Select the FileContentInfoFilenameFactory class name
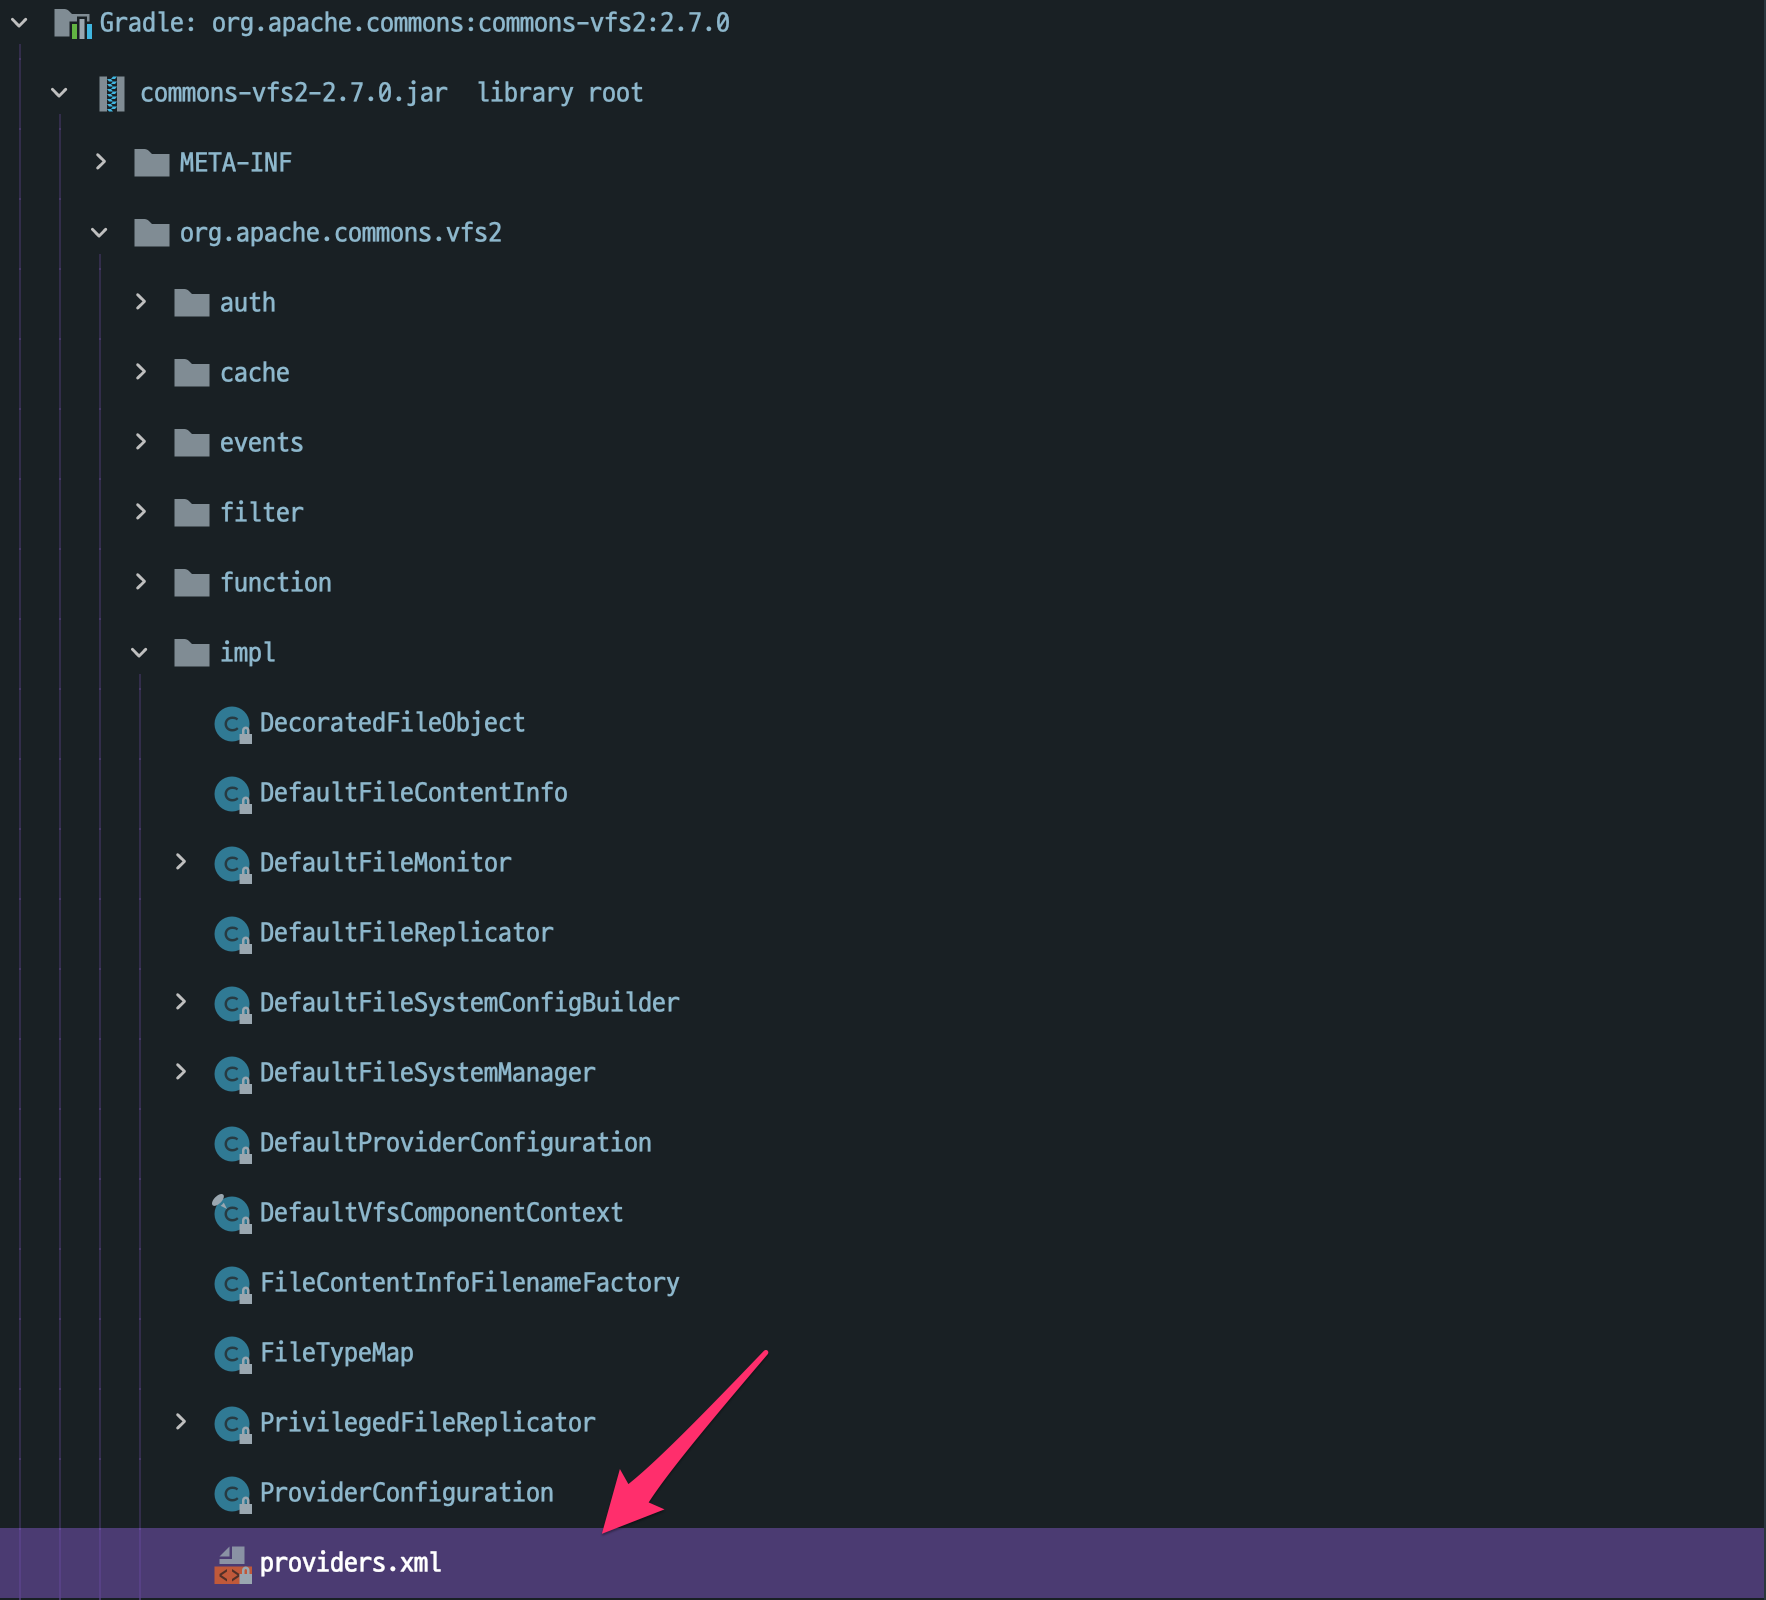Screen dimensions: 1766x1600 pyautogui.click(x=469, y=1282)
